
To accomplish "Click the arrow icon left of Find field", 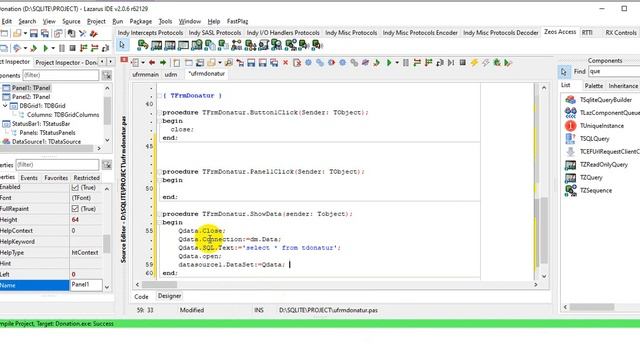I will pos(564,72).
